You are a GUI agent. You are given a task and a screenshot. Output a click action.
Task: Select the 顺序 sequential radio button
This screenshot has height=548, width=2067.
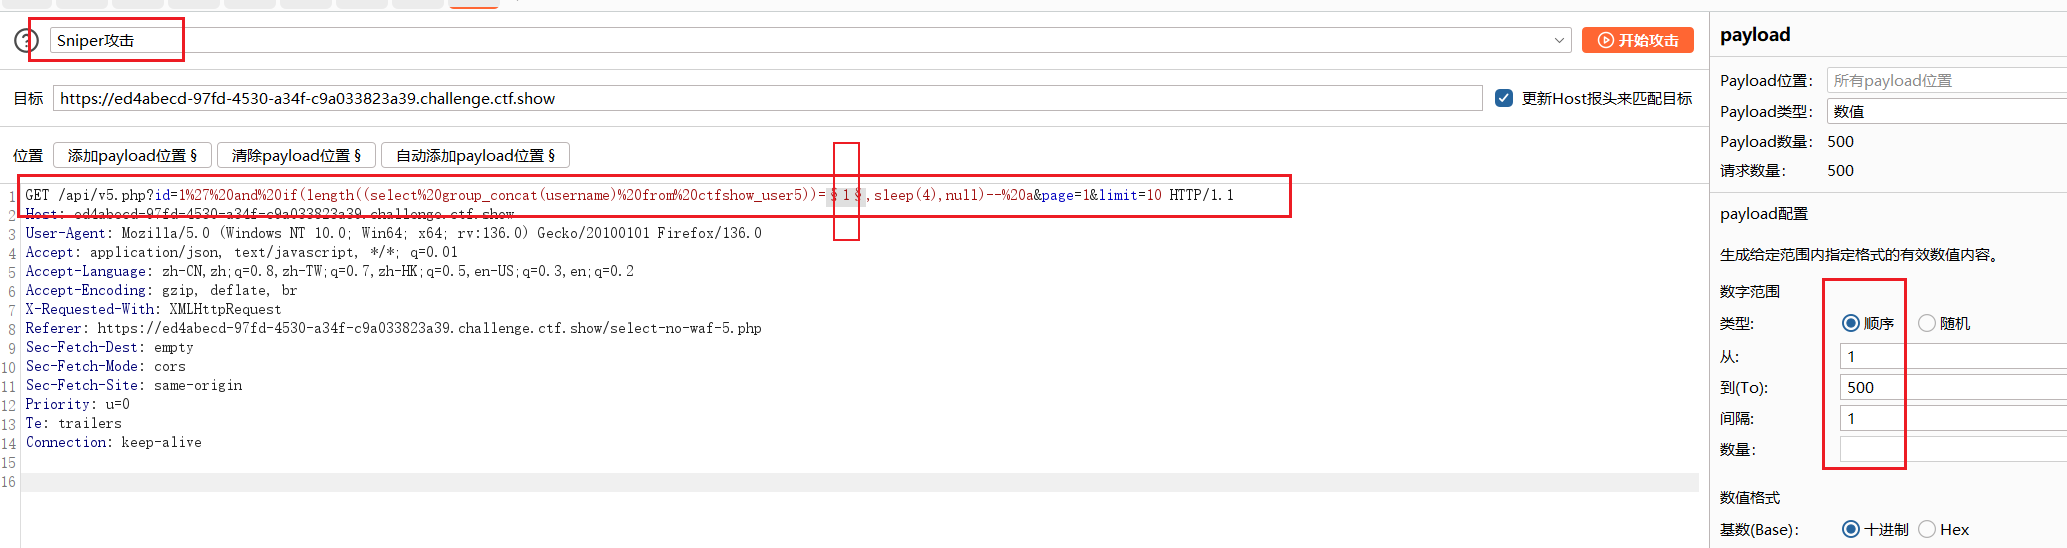coord(1851,323)
